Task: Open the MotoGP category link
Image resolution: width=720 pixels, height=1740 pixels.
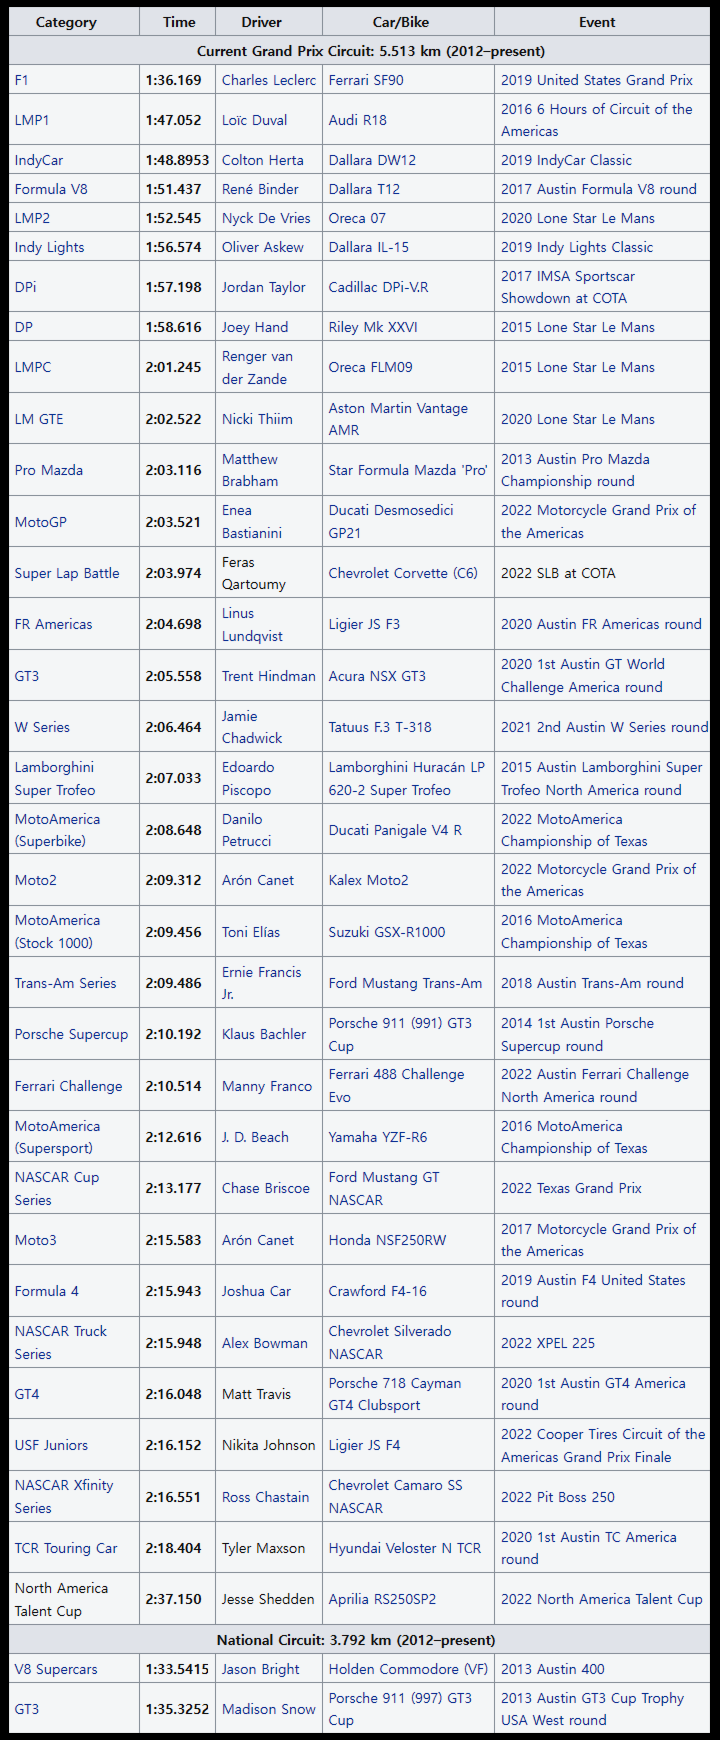Action: [41, 522]
